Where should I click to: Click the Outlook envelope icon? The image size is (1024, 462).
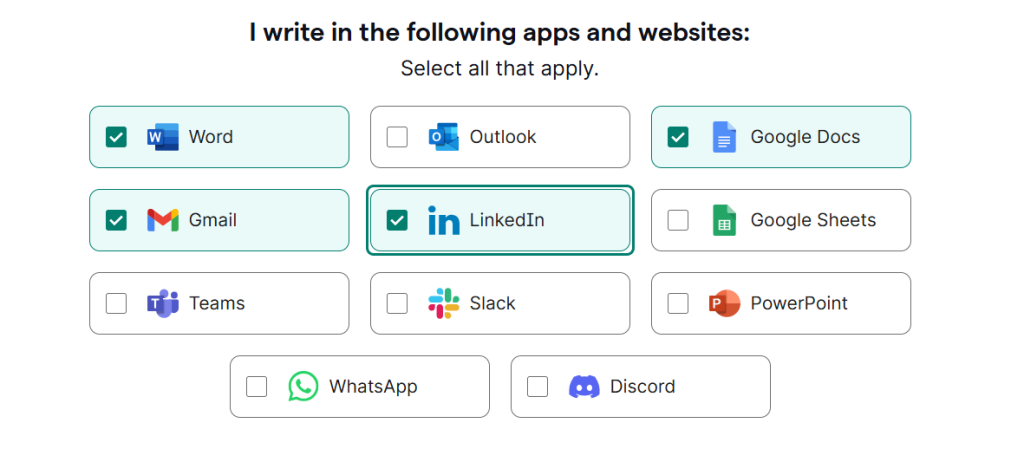[x=443, y=137]
